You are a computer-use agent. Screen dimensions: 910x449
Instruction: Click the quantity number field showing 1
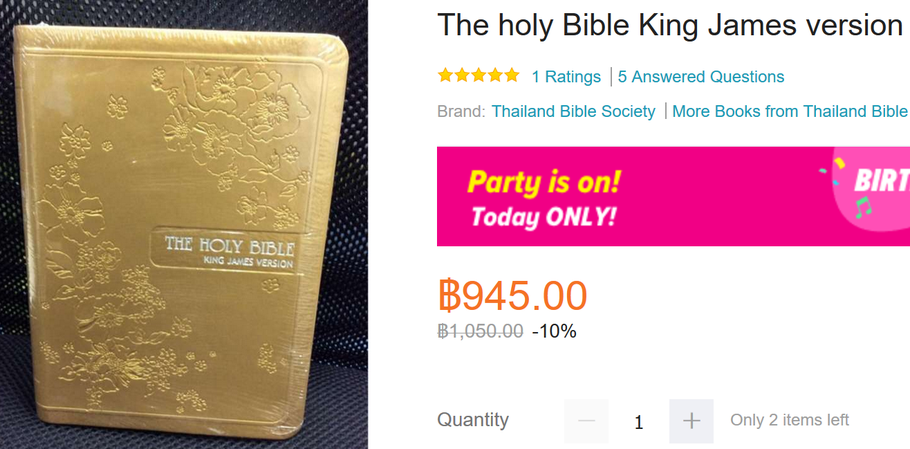pos(639,422)
